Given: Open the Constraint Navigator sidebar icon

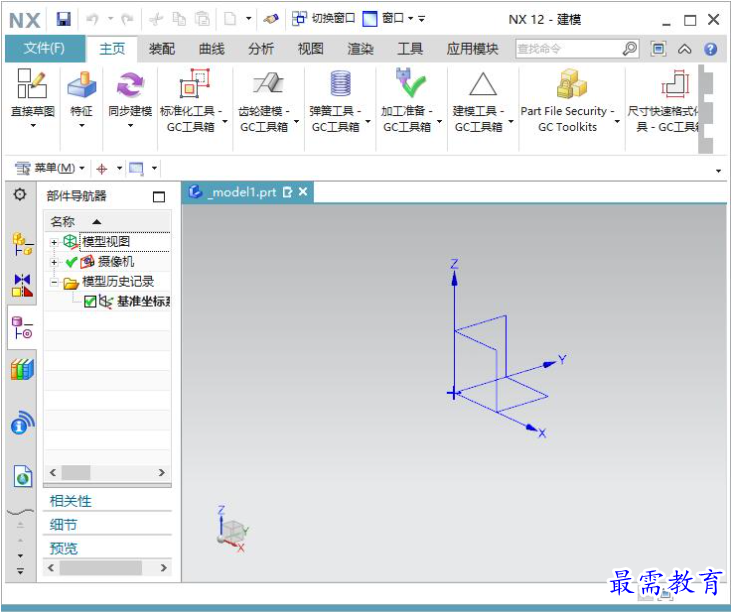Looking at the screenshot, I should pos(22,285).
